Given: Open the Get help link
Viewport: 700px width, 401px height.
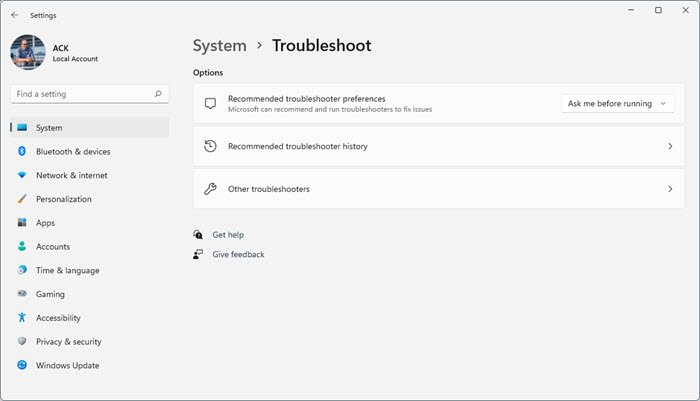Looking at the screenshot, I should (x=228, y=235).
